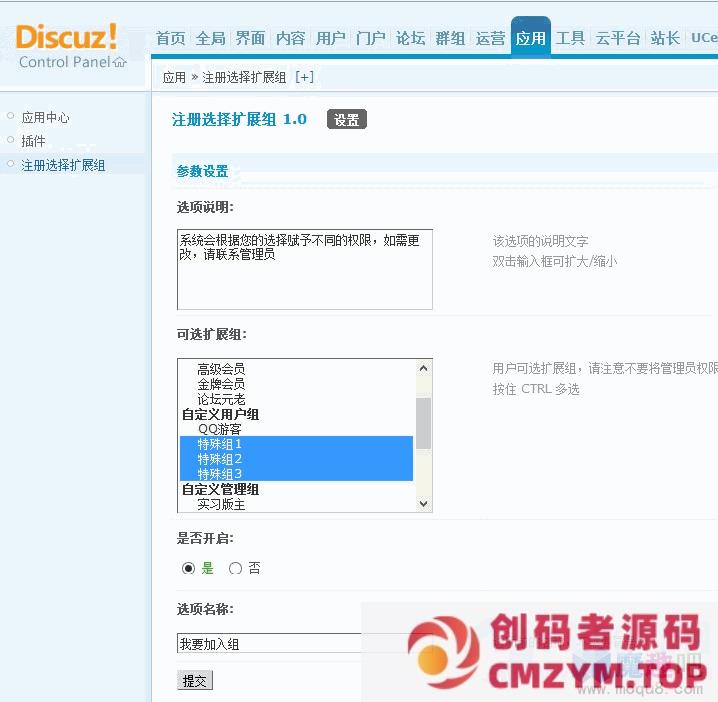Select 特殊组1 in the group list
This screenshot has width=718, height=702.
[x=220, y=444]
